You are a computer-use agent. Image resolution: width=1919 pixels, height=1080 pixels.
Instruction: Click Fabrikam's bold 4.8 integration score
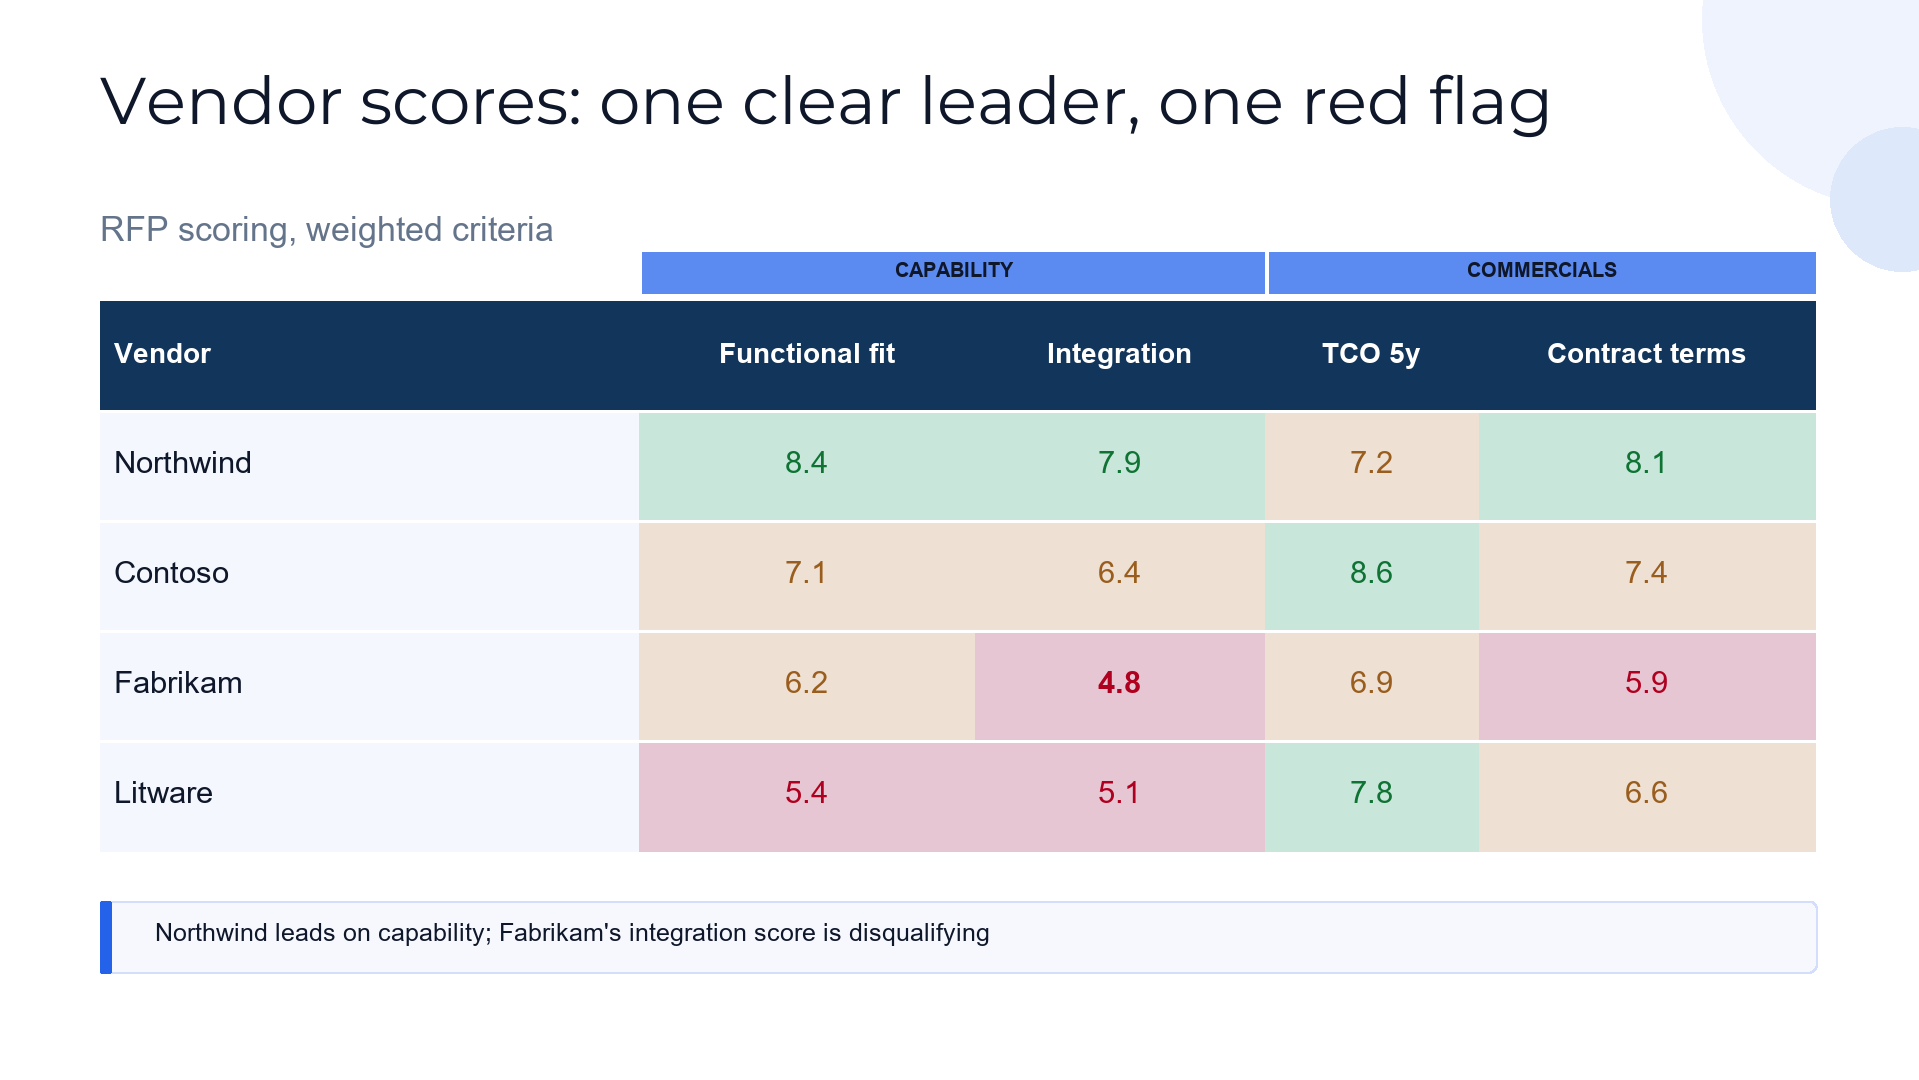click(1119, 683)
